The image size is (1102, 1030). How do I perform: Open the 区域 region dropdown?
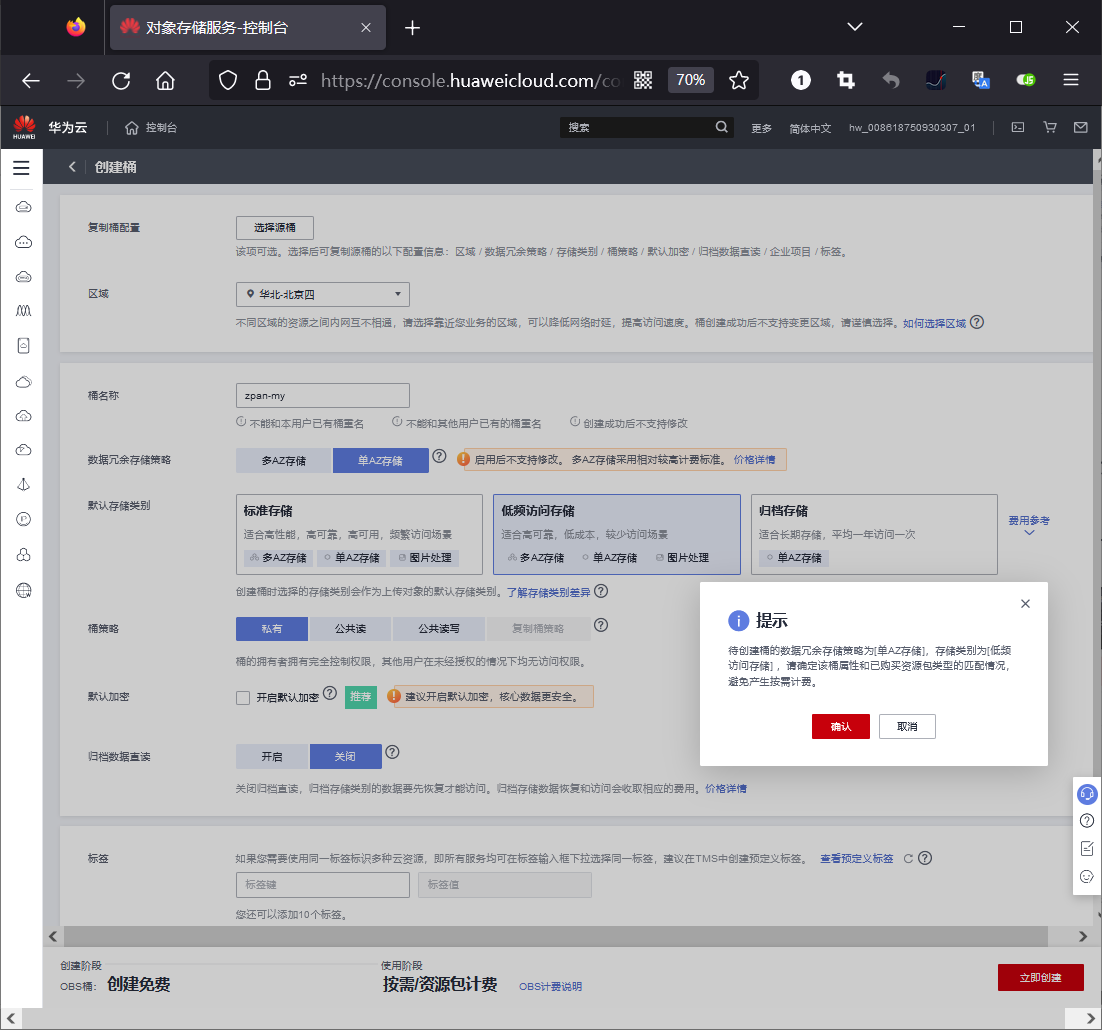click(323, 294)
